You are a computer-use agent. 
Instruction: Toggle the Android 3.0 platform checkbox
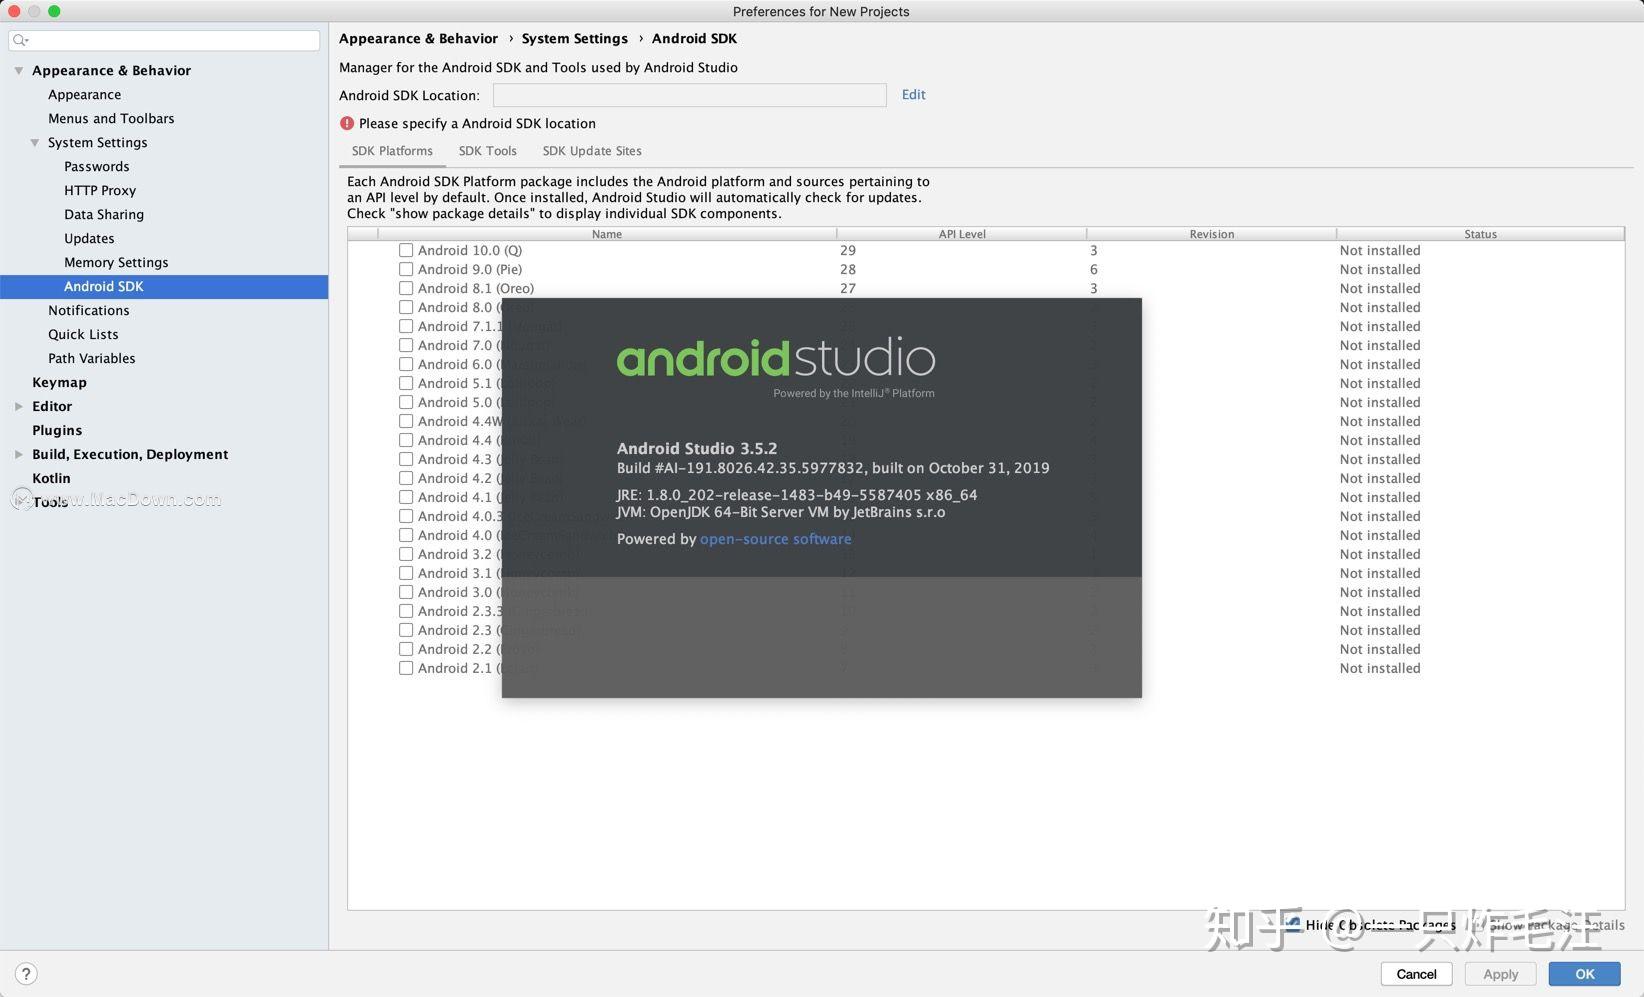(x=406, y=592)
